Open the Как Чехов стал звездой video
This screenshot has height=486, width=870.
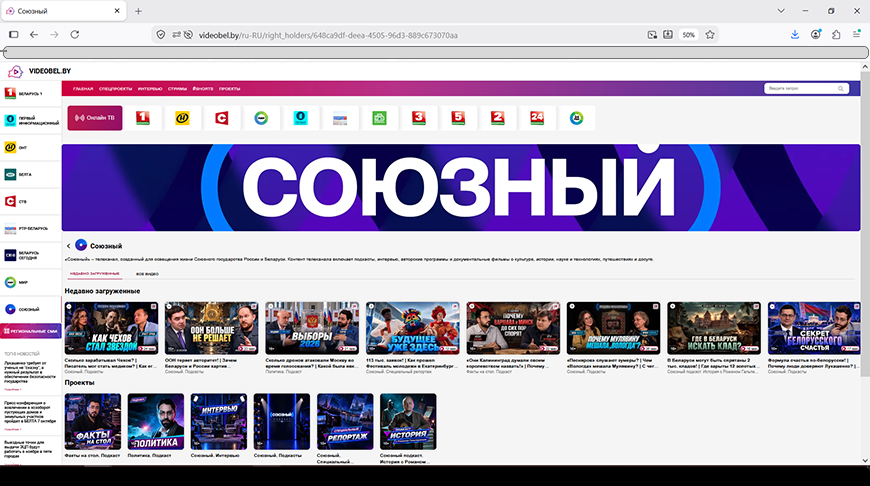click(111, 328)
